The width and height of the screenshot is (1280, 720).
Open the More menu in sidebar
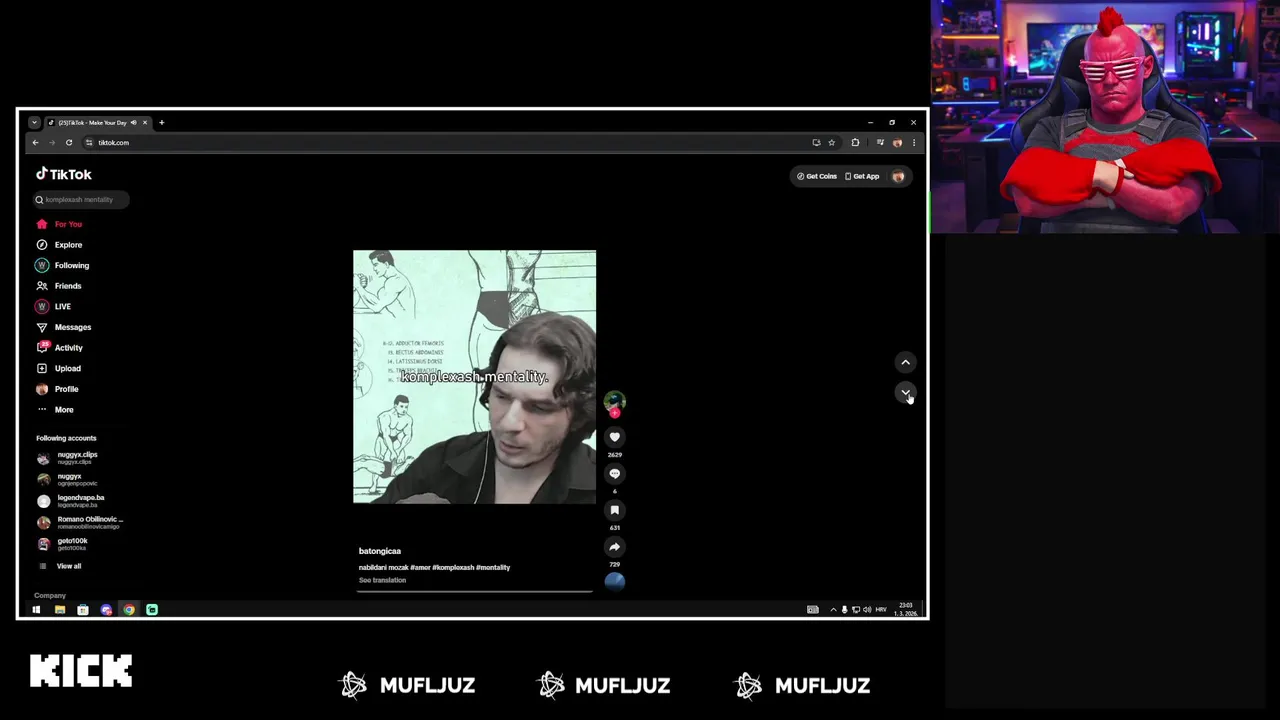pyautogui.click(x=55, y=410)
